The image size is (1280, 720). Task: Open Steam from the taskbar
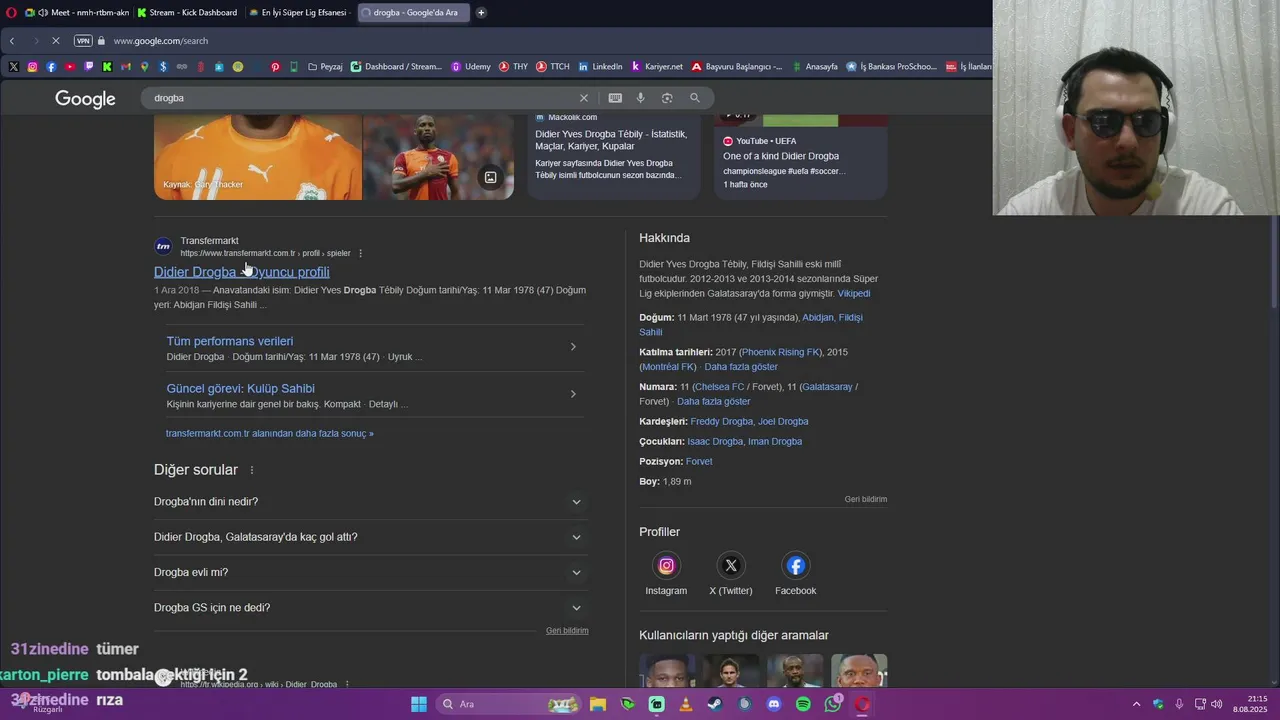[x=714, y=704]
